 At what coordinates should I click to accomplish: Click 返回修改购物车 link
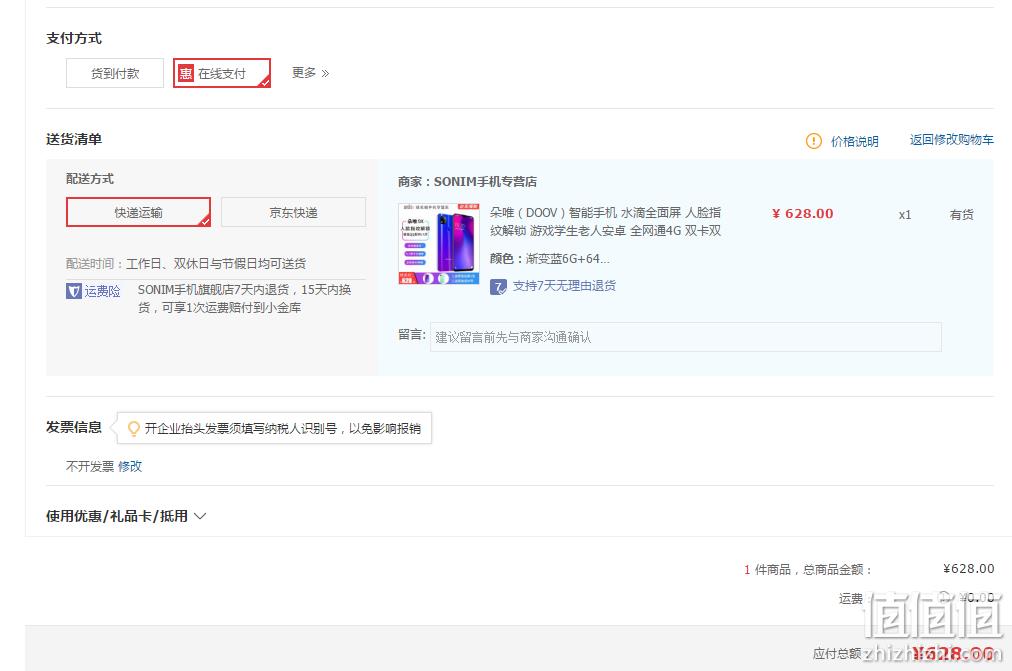tap(952, 140)
